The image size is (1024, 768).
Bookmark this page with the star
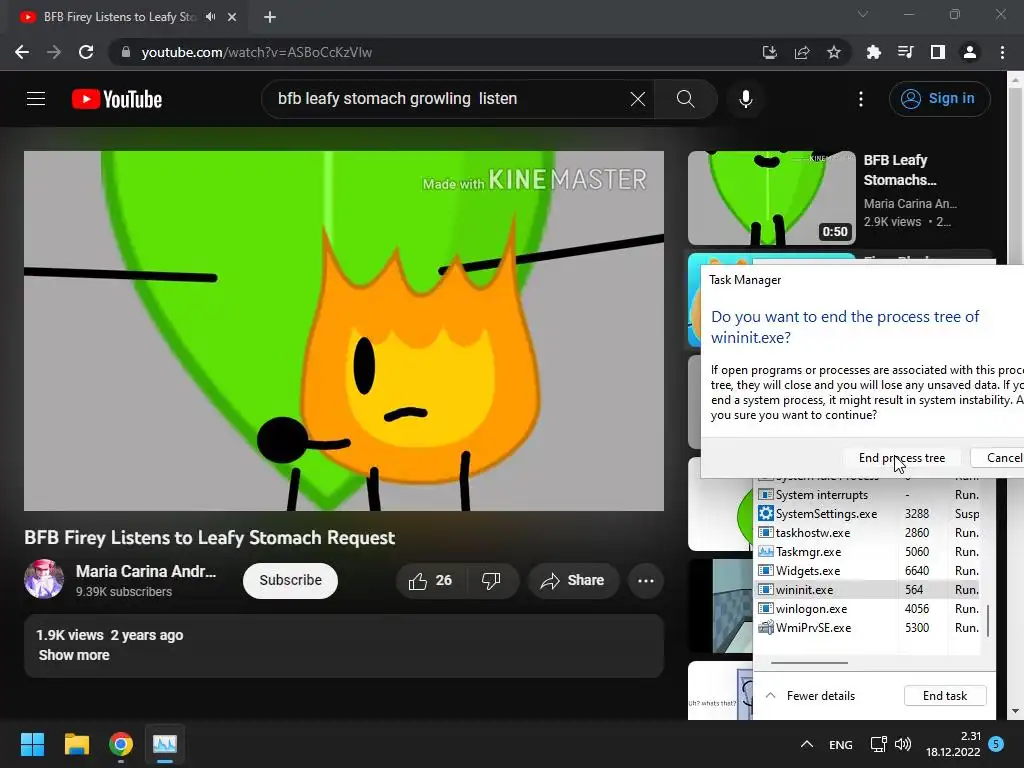[834, 52]
